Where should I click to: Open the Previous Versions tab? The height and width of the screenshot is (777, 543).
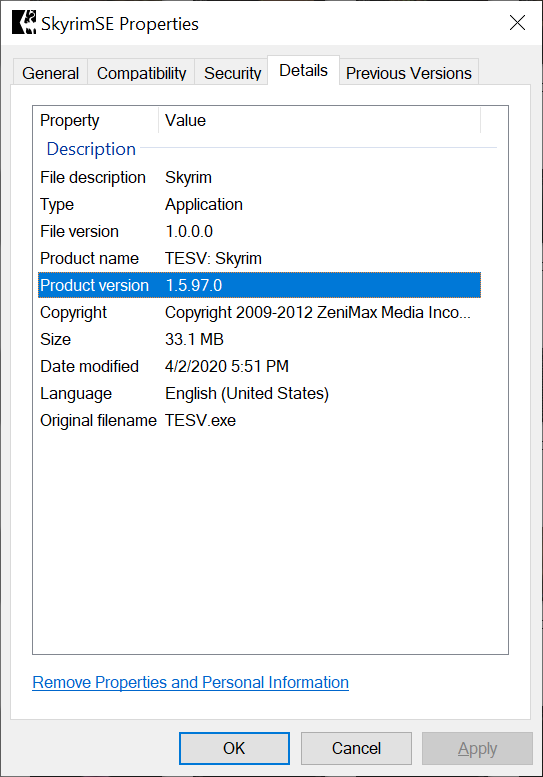pos(409,73)
